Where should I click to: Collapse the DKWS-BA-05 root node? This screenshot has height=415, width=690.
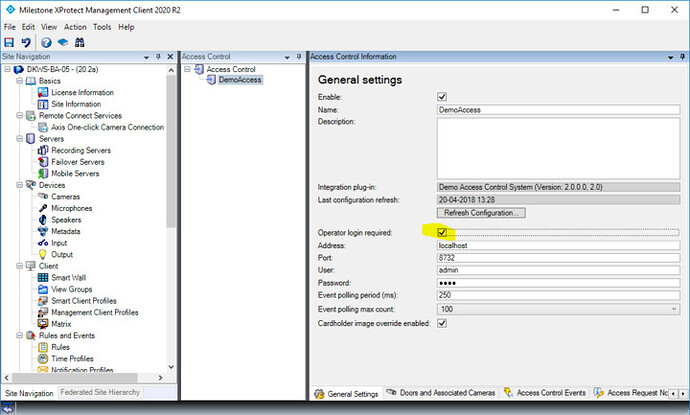coord(7,69)
